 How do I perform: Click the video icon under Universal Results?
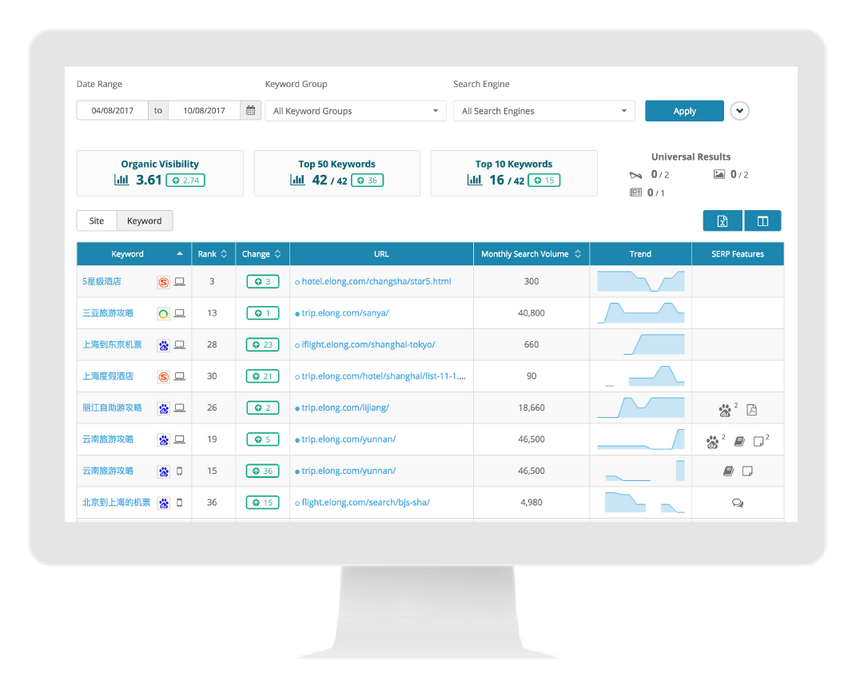pos(636,175)
